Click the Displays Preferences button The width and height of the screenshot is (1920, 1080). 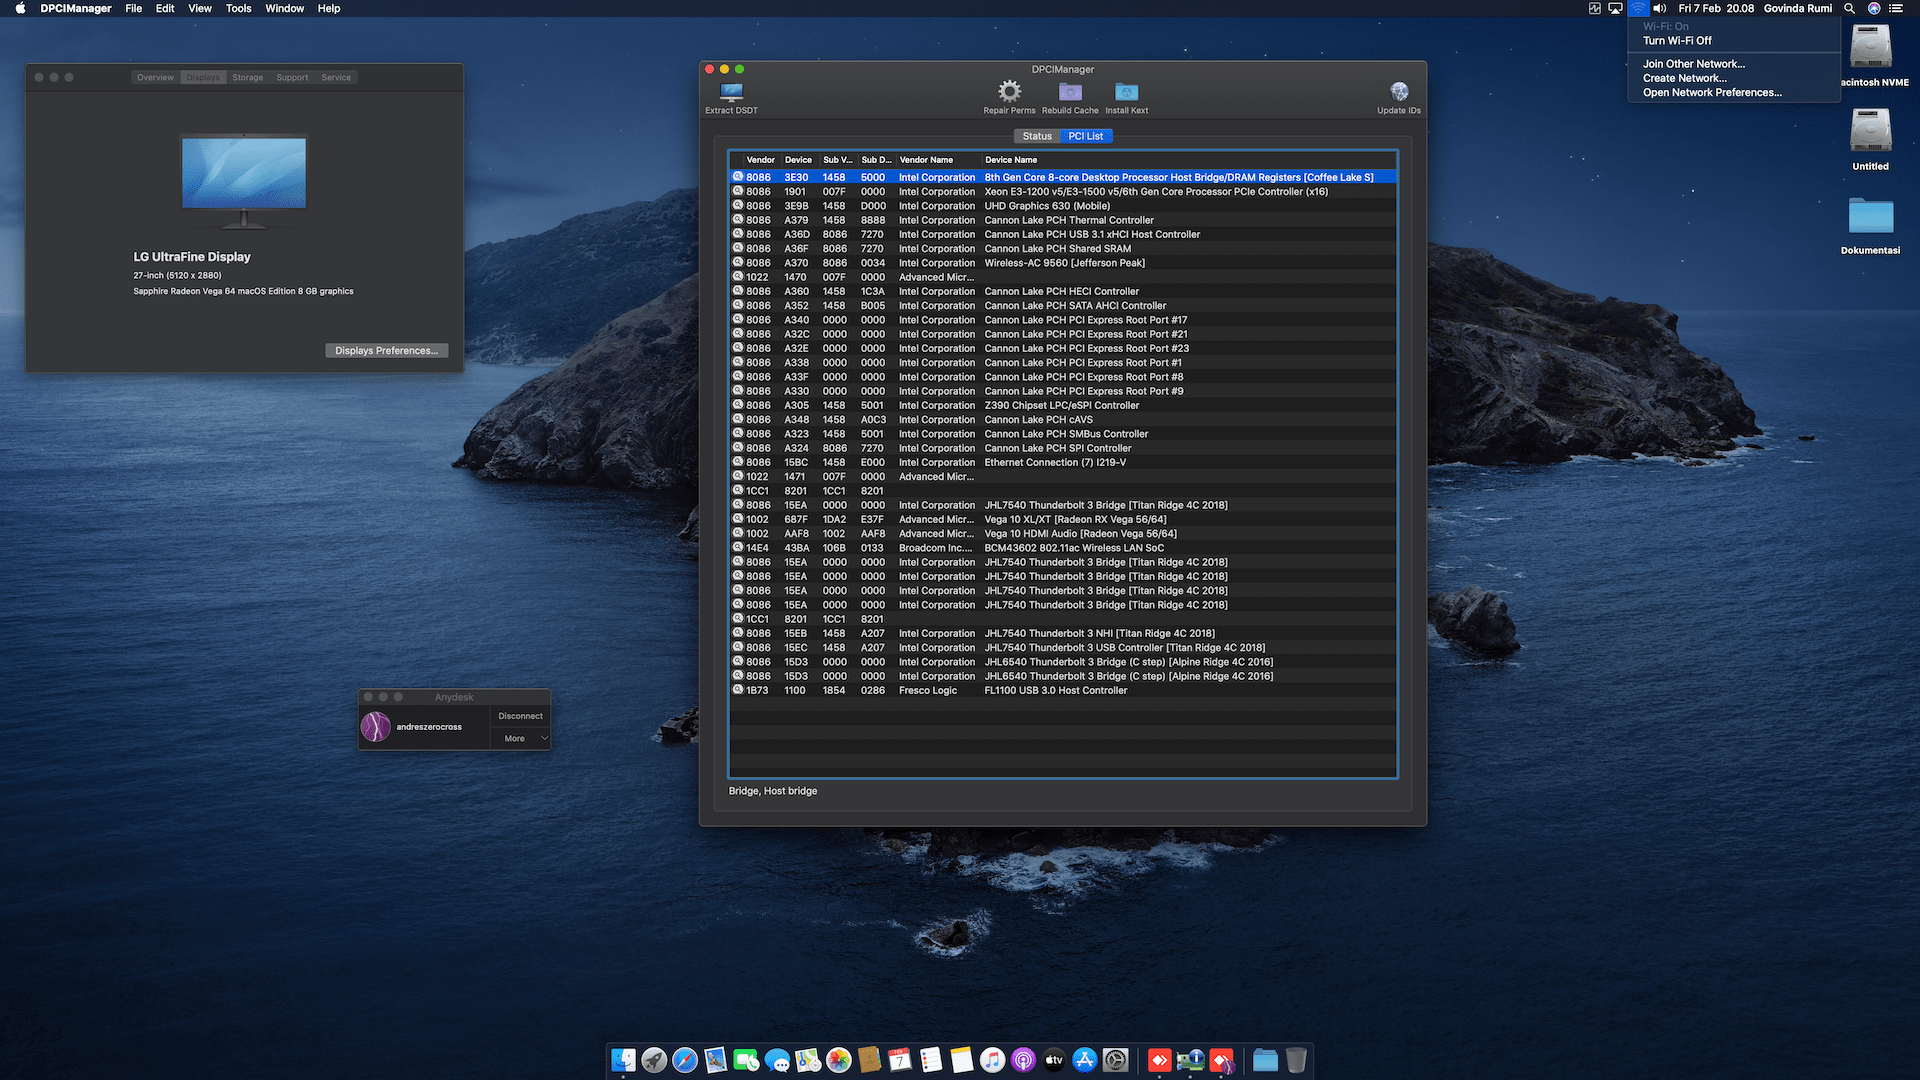click(x=386, y=351)
